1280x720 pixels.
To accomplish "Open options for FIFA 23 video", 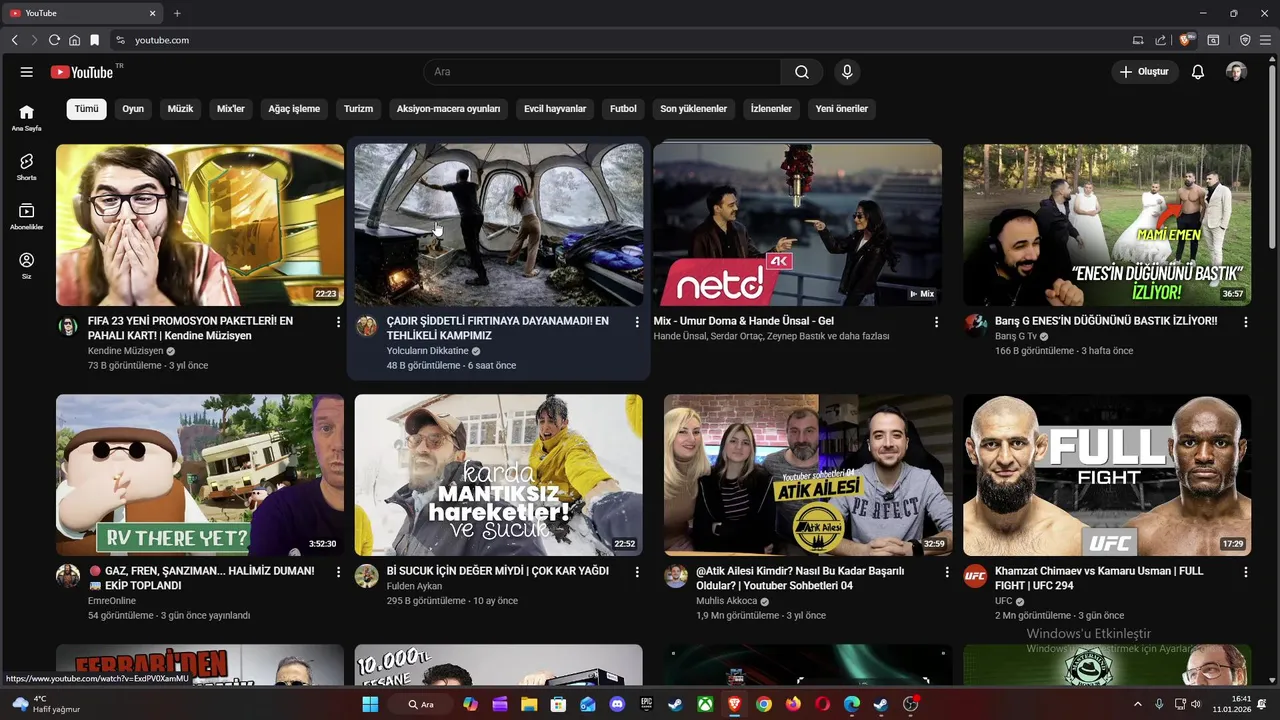I will tap(338, 322).
